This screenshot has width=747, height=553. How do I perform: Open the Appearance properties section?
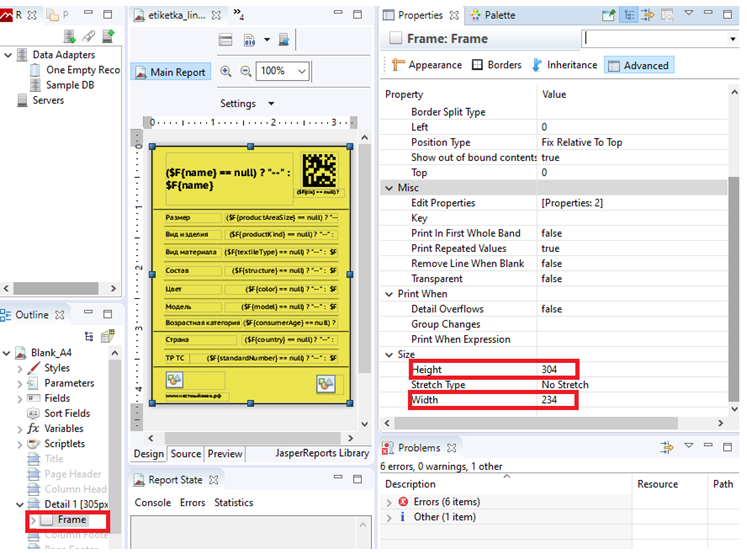[x=427, y=65]
